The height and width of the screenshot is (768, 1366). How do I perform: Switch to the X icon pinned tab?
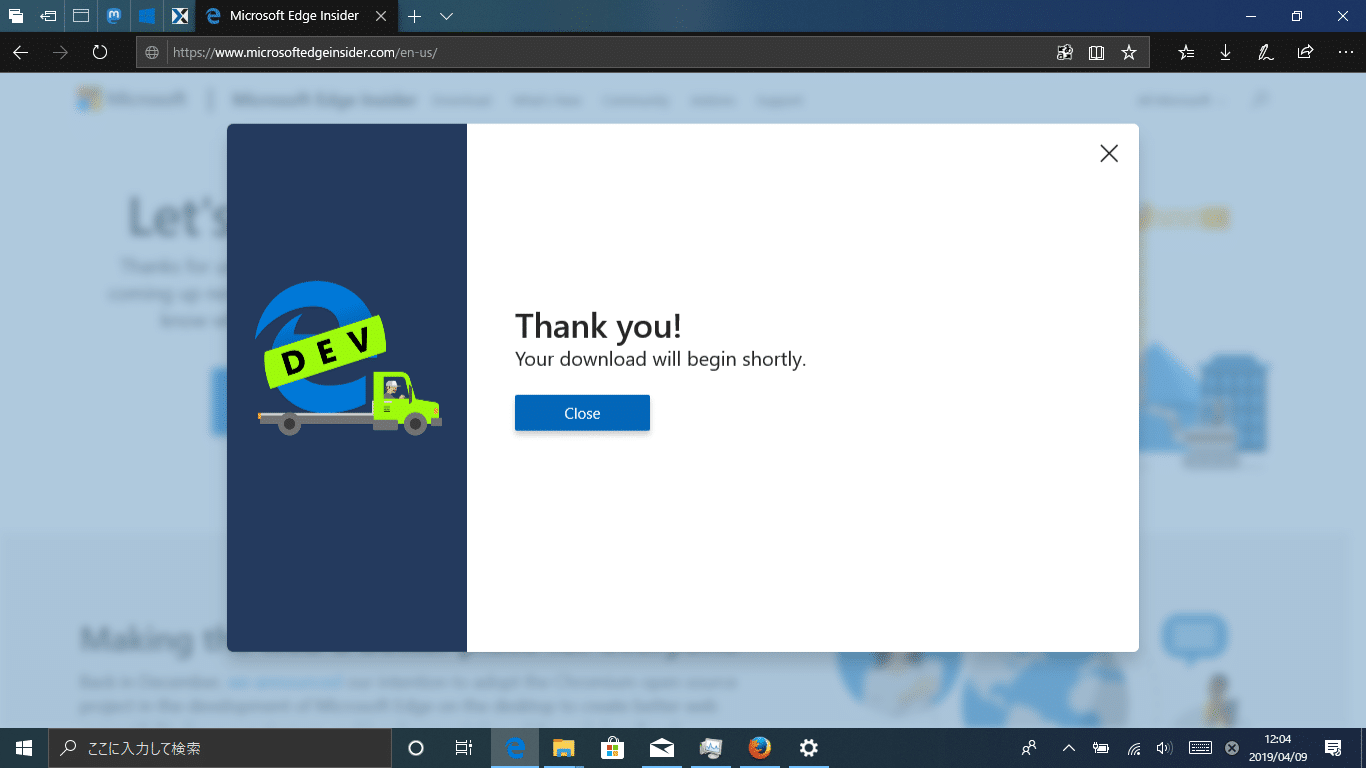(x=180, y=16)
